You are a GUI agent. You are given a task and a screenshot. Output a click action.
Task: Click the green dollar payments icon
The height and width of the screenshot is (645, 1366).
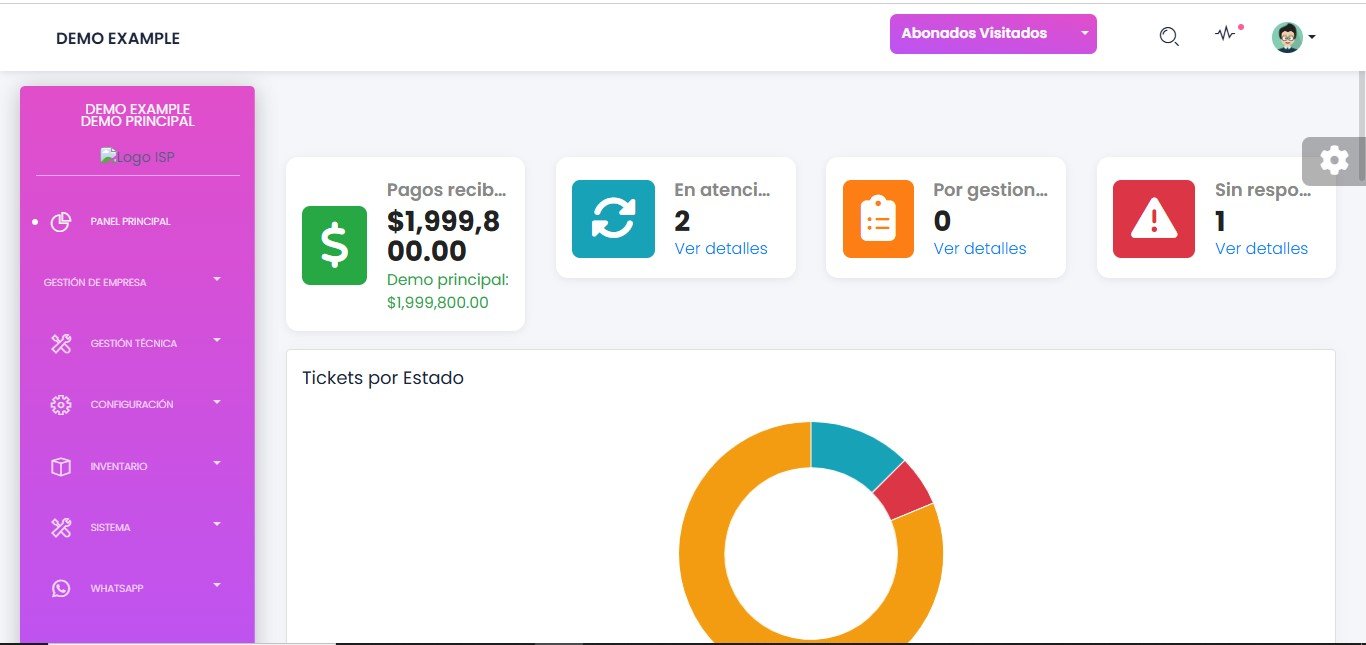point(334,245)
